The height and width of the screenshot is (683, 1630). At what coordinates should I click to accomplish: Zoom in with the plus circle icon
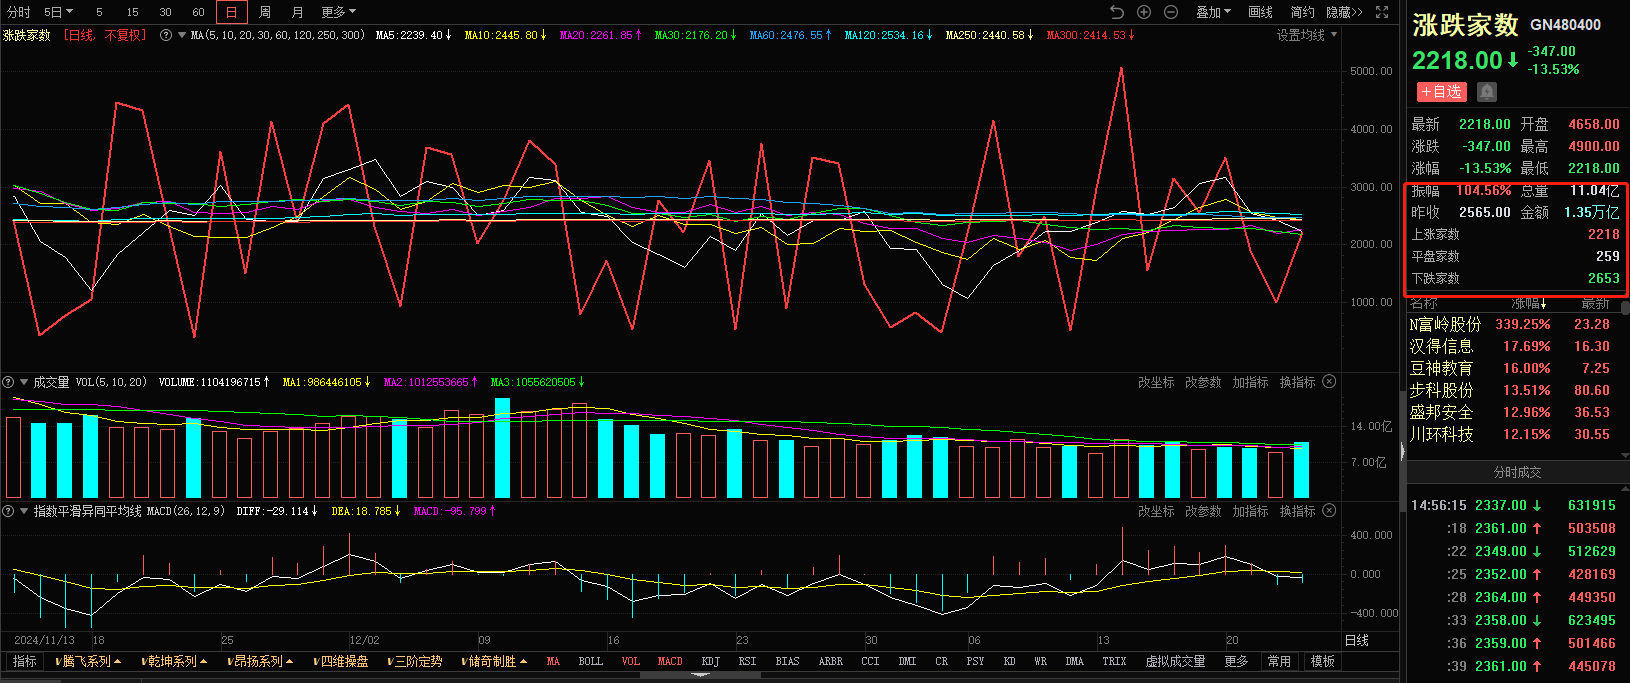coord(1144,12)
